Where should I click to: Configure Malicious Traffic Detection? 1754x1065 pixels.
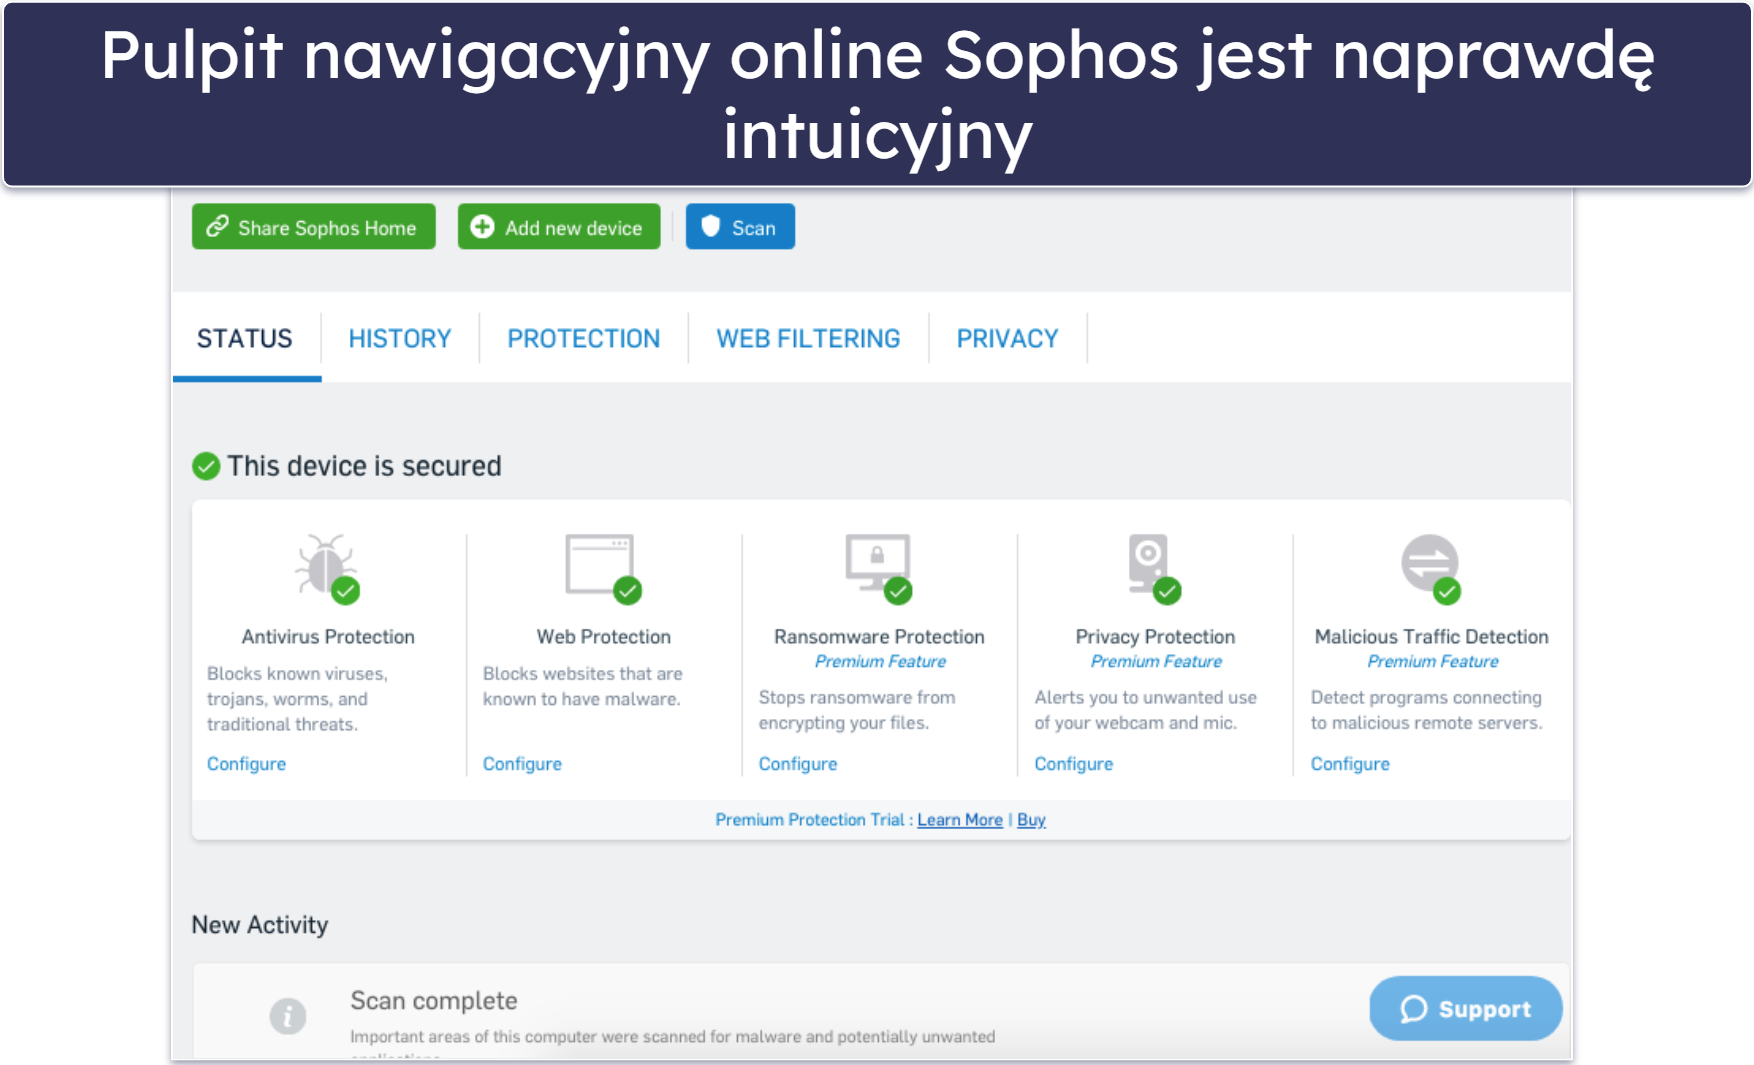click(1350, 764)
